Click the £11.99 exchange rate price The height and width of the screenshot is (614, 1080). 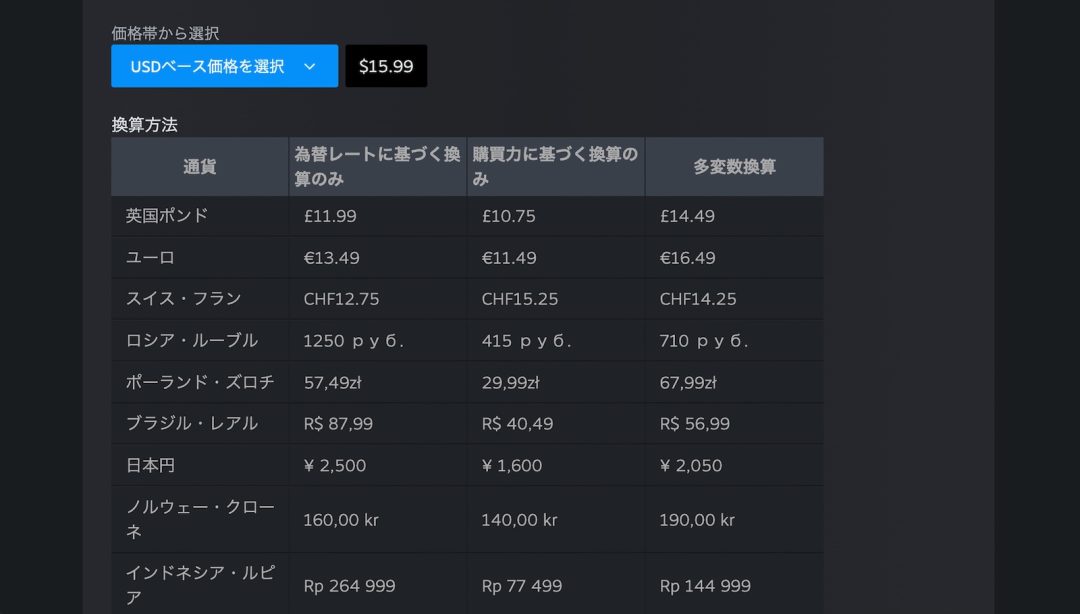point(330,216)
